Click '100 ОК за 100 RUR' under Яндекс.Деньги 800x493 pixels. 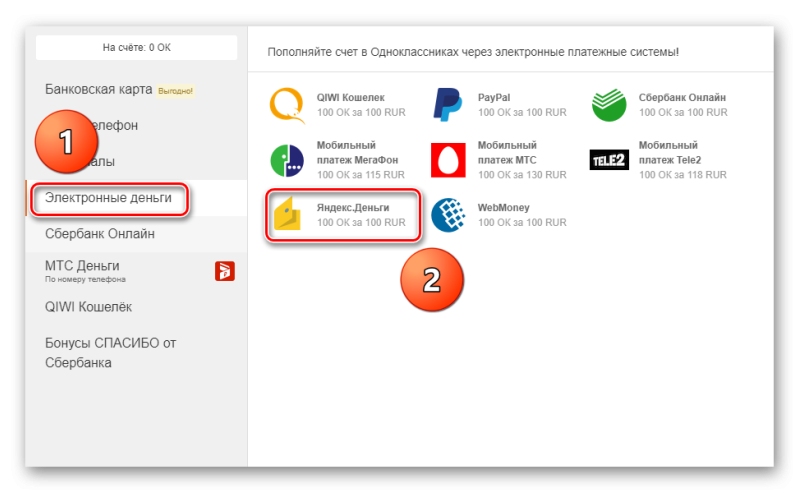coord(361,223)
